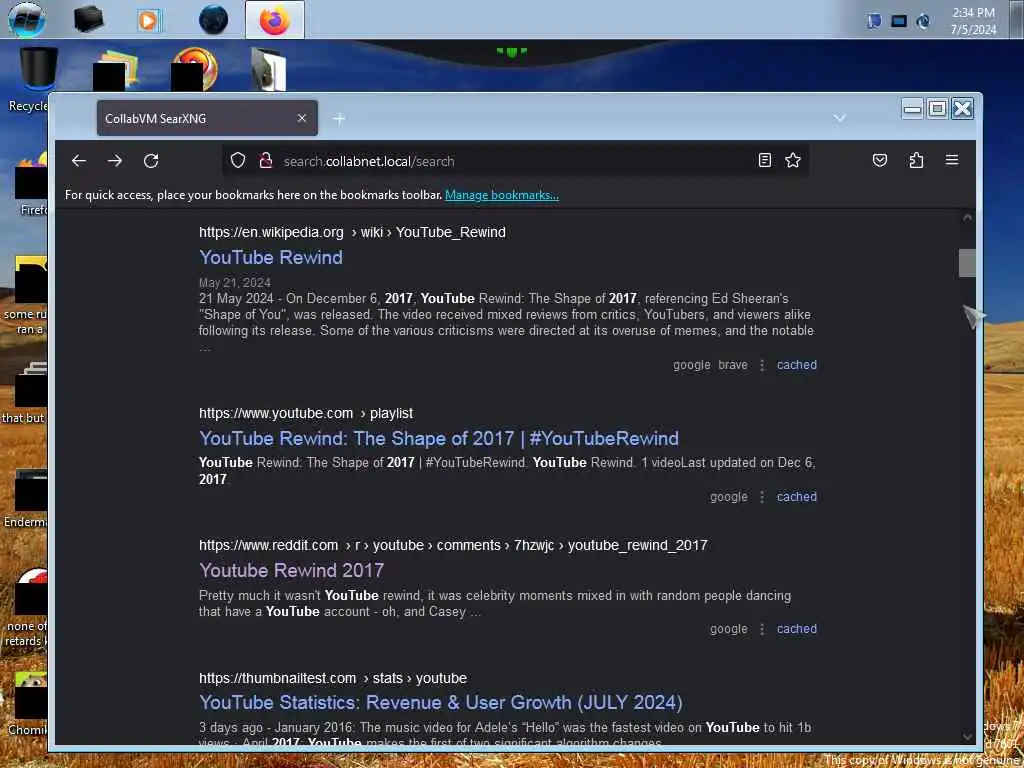The image size is (1024, 768).
Task: Toggle reader view icon in address bar
Action: coord(765,161)
